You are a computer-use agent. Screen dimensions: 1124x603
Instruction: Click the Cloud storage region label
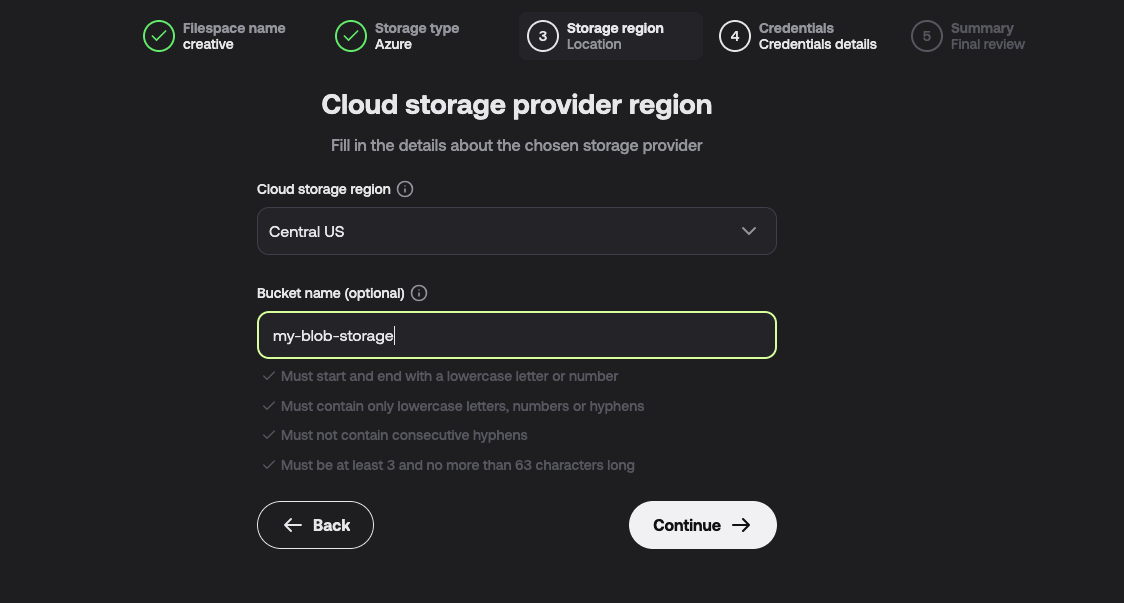click(x=324, y=189)
